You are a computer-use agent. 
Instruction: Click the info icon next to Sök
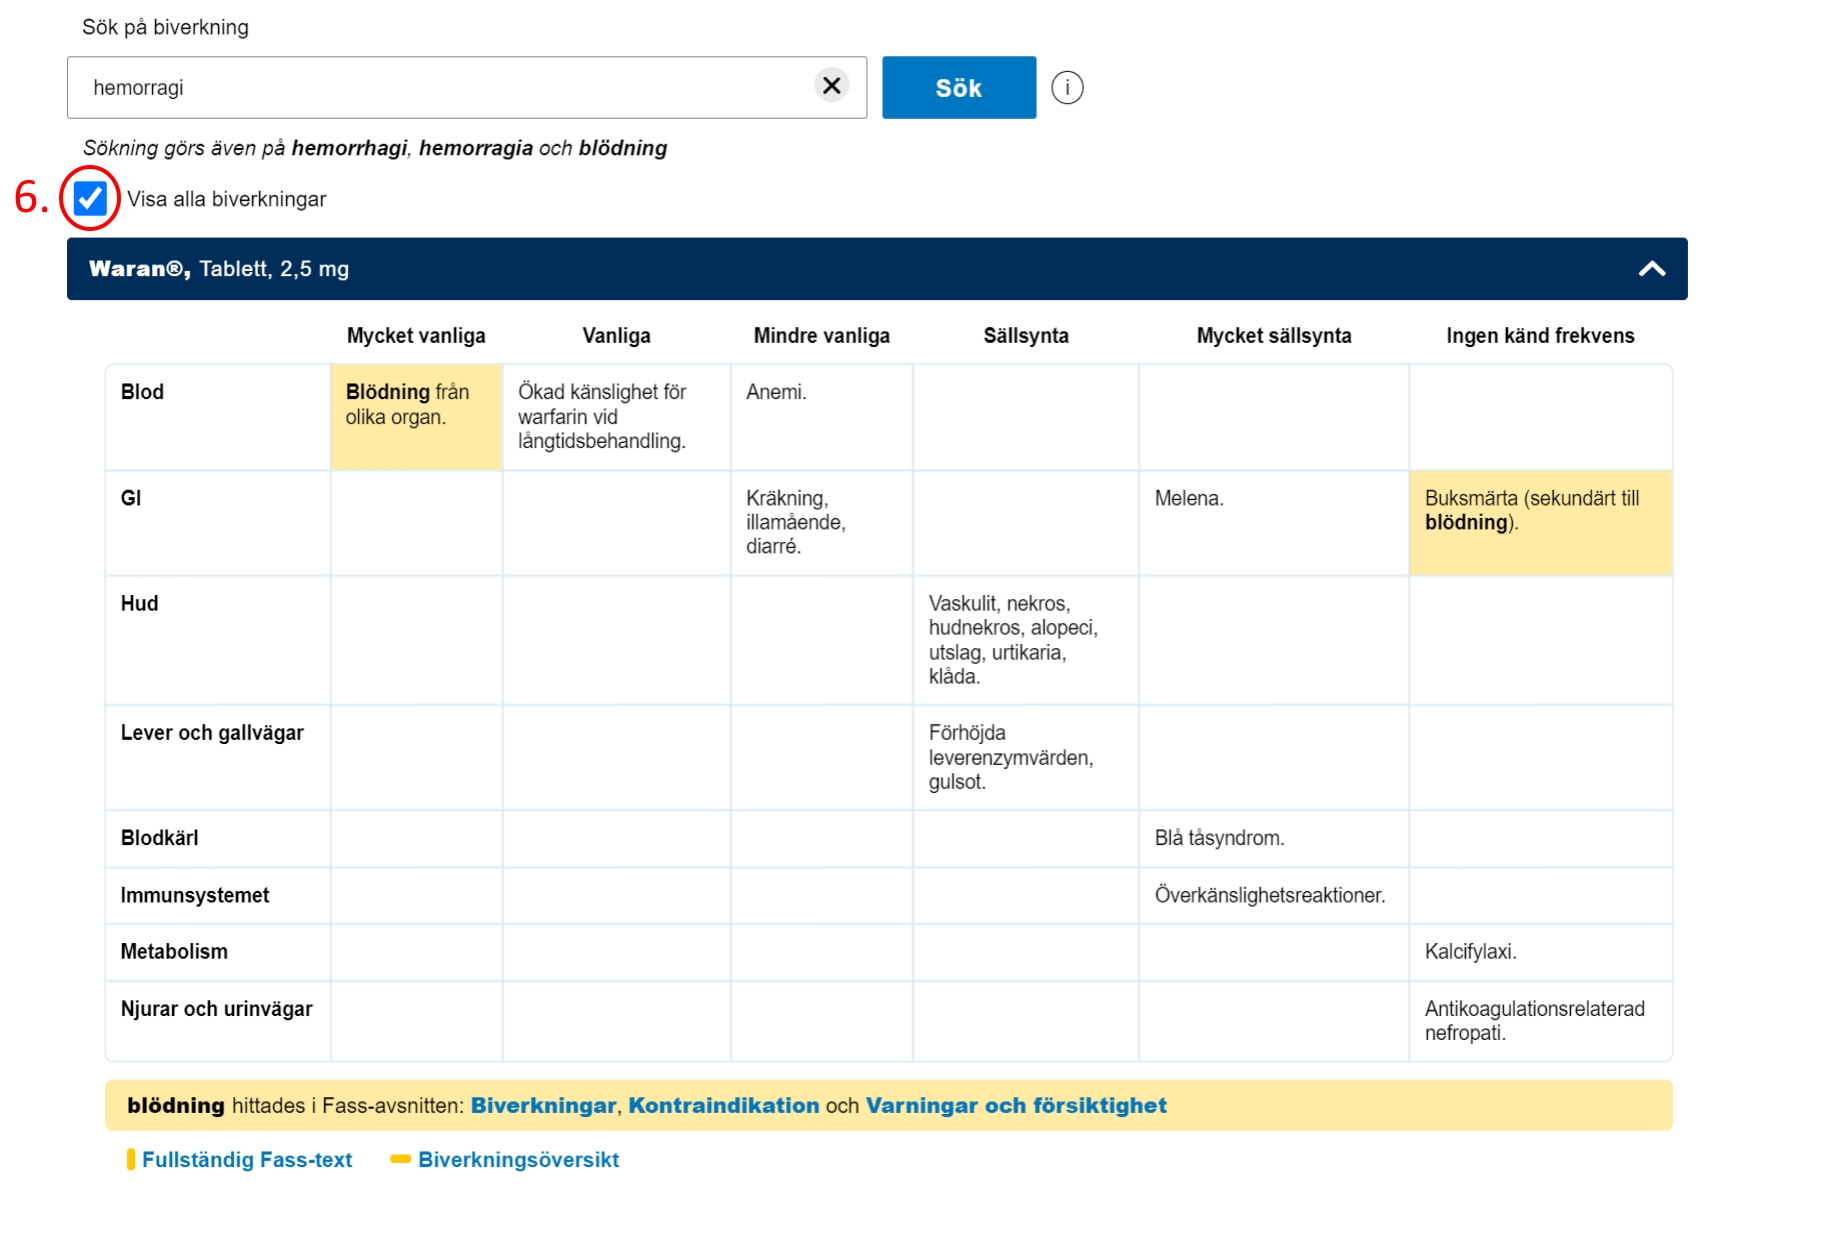(1067, 88)
